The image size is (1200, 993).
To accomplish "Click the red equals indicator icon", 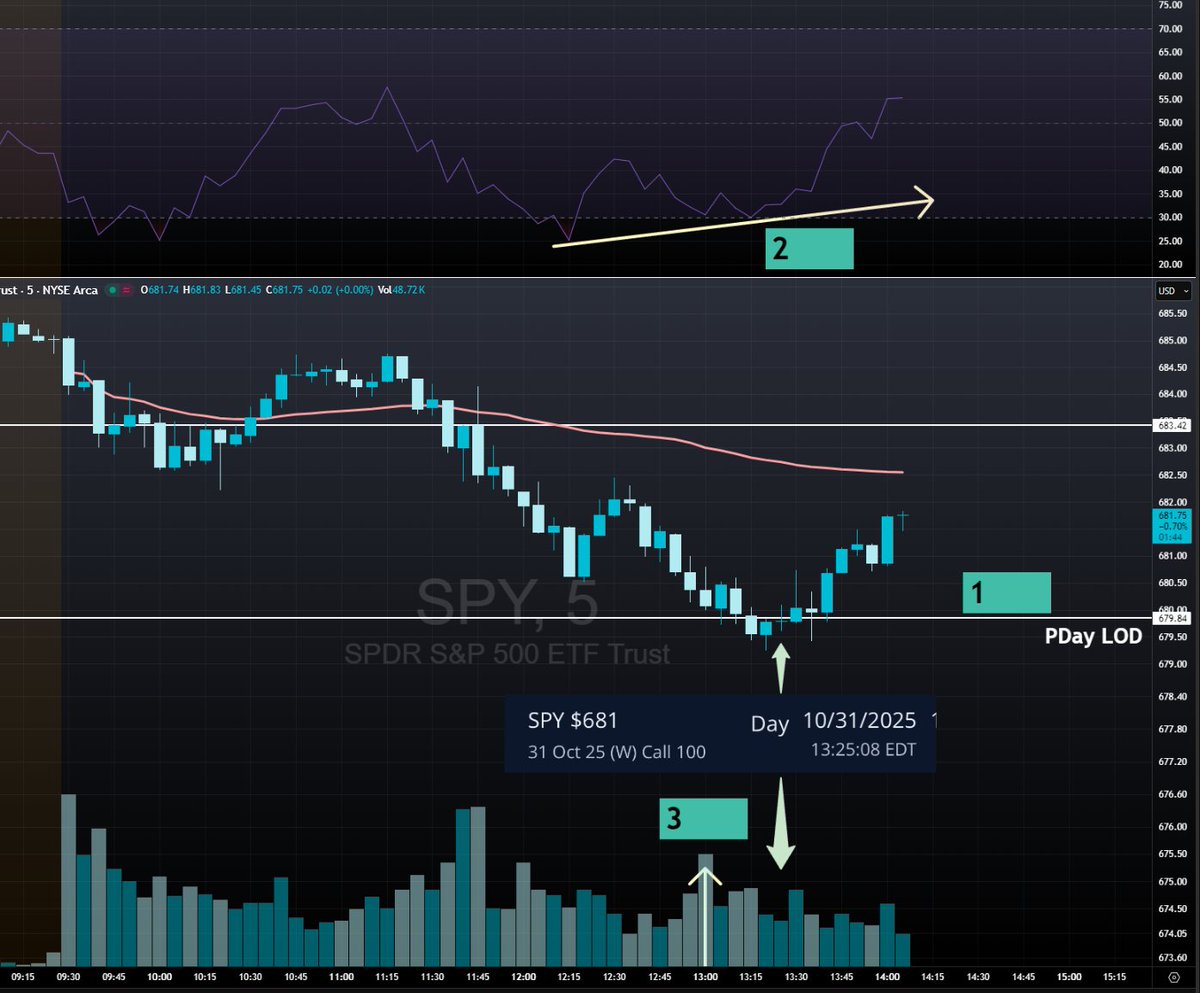I will pyautogui.click(x=126, y=290).
